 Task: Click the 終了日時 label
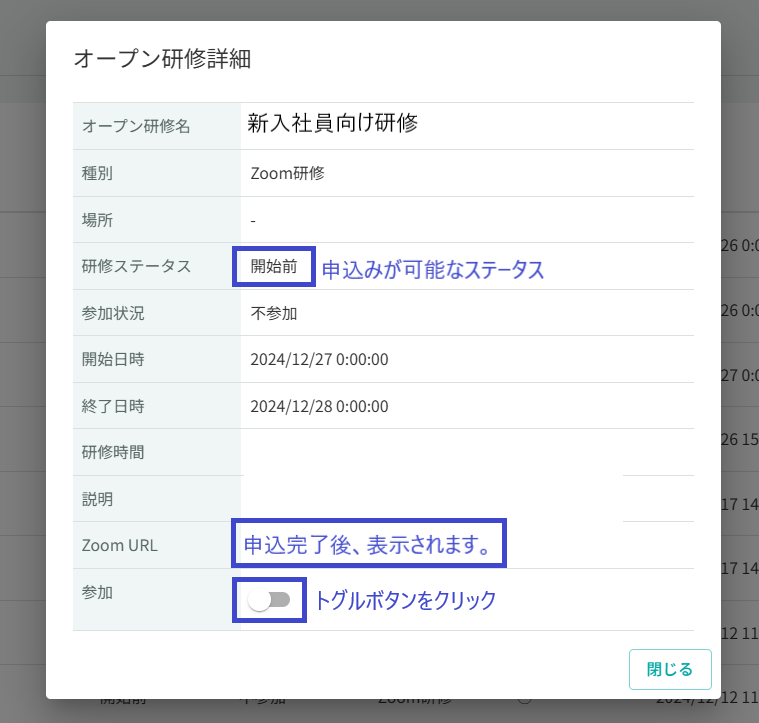[113, 407]
